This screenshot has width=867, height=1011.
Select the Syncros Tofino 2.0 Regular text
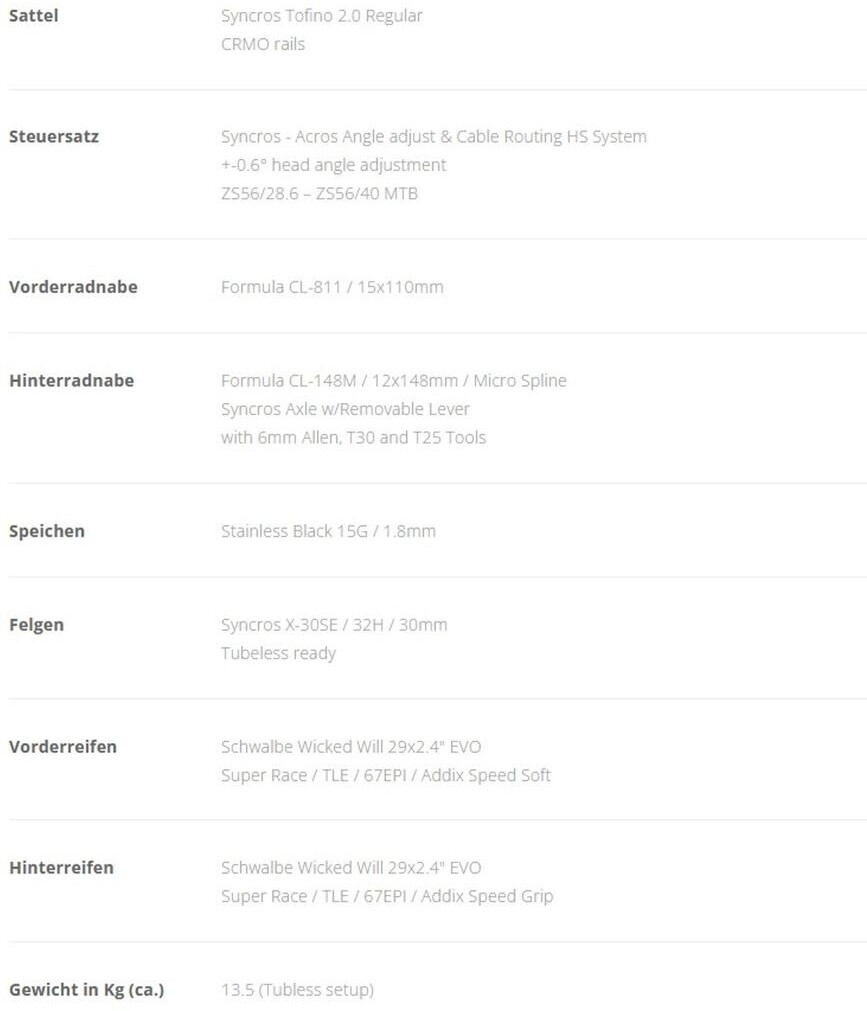point(321,16)
